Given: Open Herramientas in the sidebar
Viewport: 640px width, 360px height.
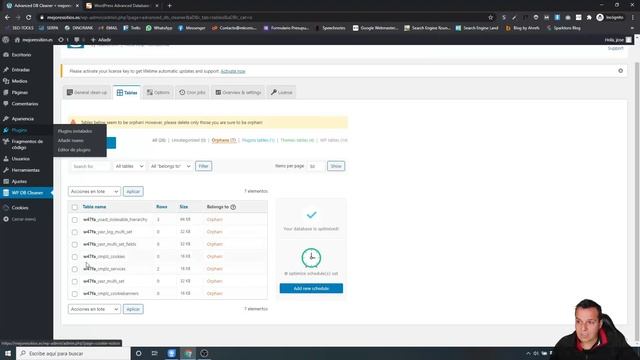Looking at the screenshot, I should click(x=26, y=170).
